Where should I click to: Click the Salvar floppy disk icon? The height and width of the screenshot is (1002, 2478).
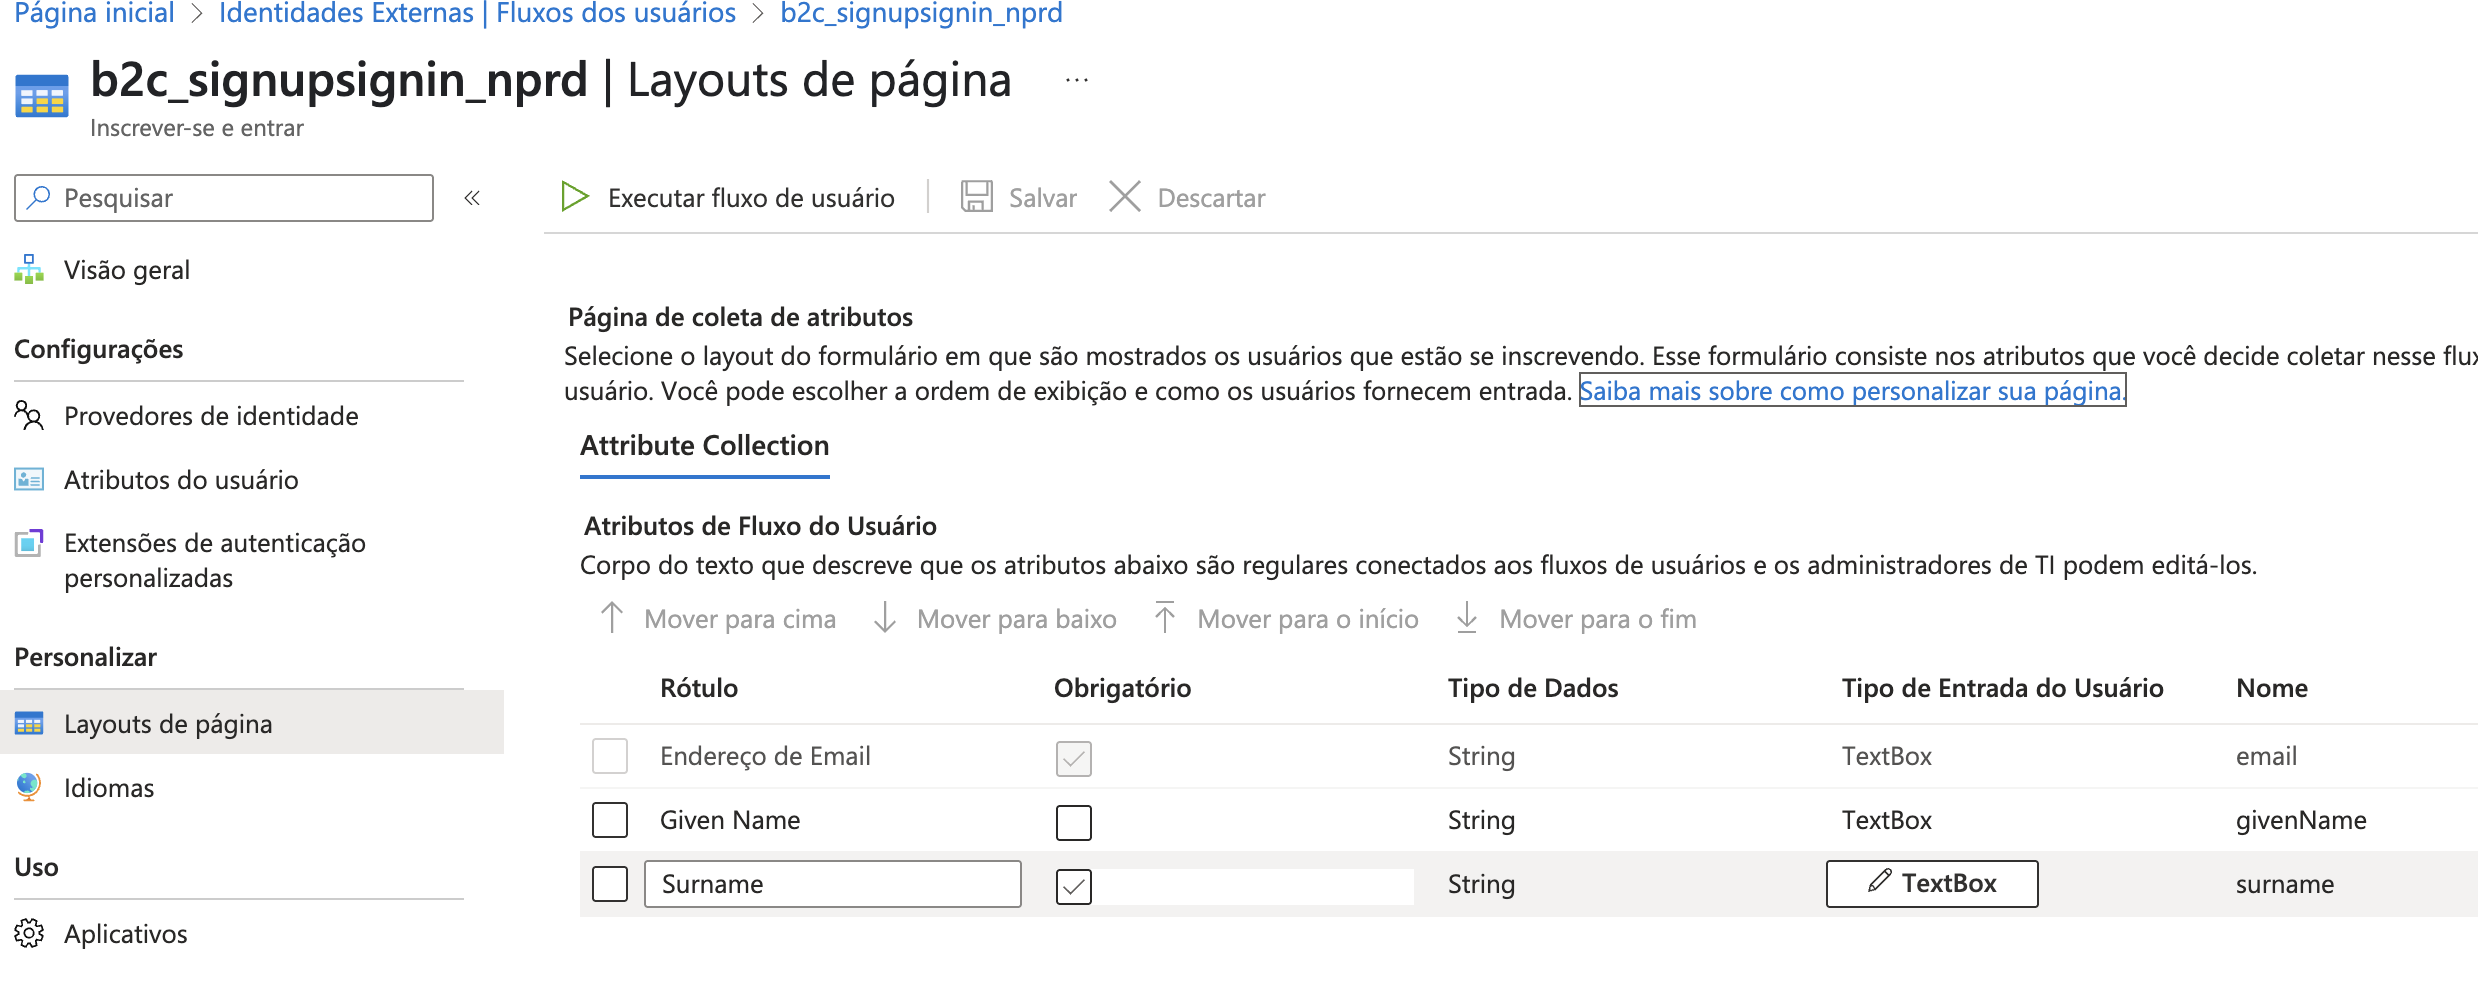coord(976,197)
